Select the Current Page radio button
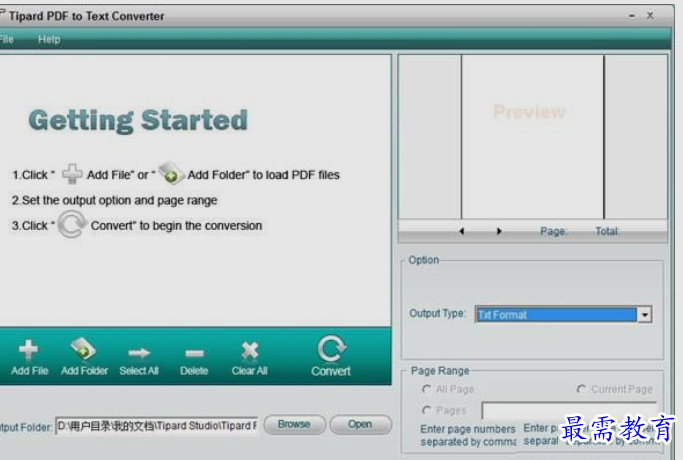This screenshot has width=683, height=460. (x=581, y=389)
